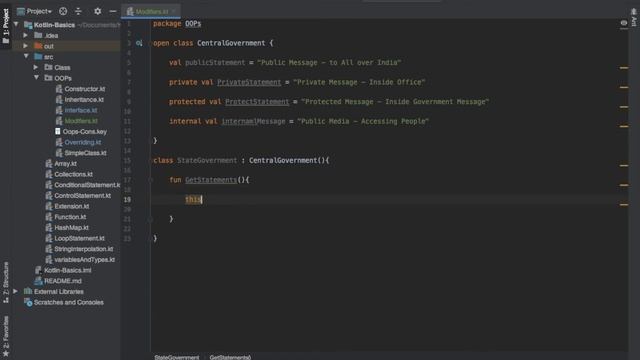Open README.md file
This screenshot has width=640, height=360.
[x=63, y=281]
